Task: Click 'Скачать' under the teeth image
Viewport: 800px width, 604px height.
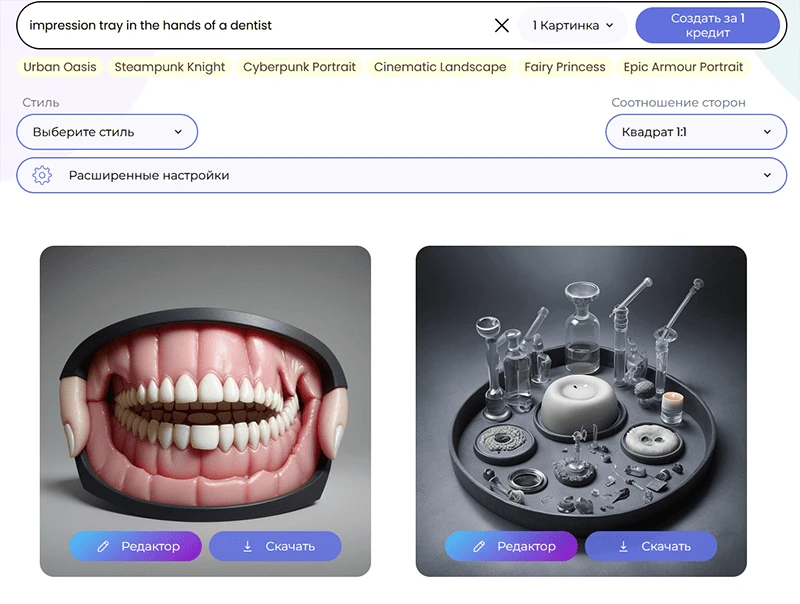Action: (x=275, y=546)
